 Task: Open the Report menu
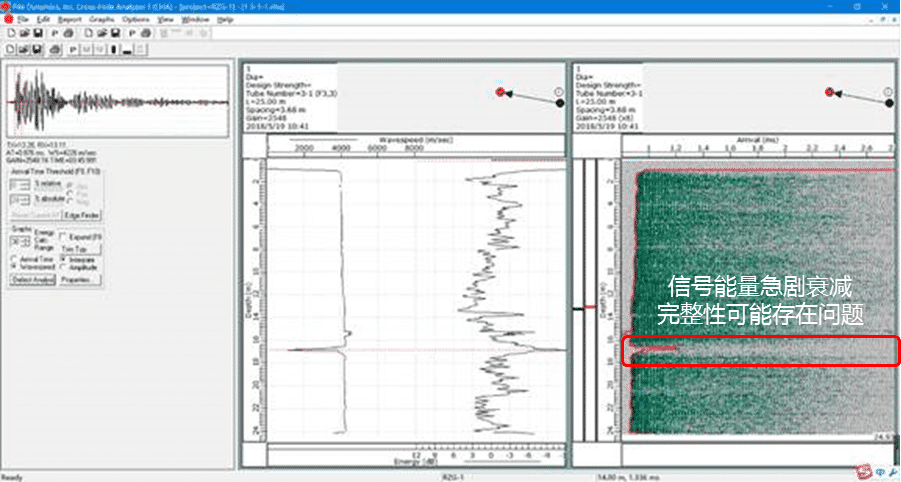(71, 19)
